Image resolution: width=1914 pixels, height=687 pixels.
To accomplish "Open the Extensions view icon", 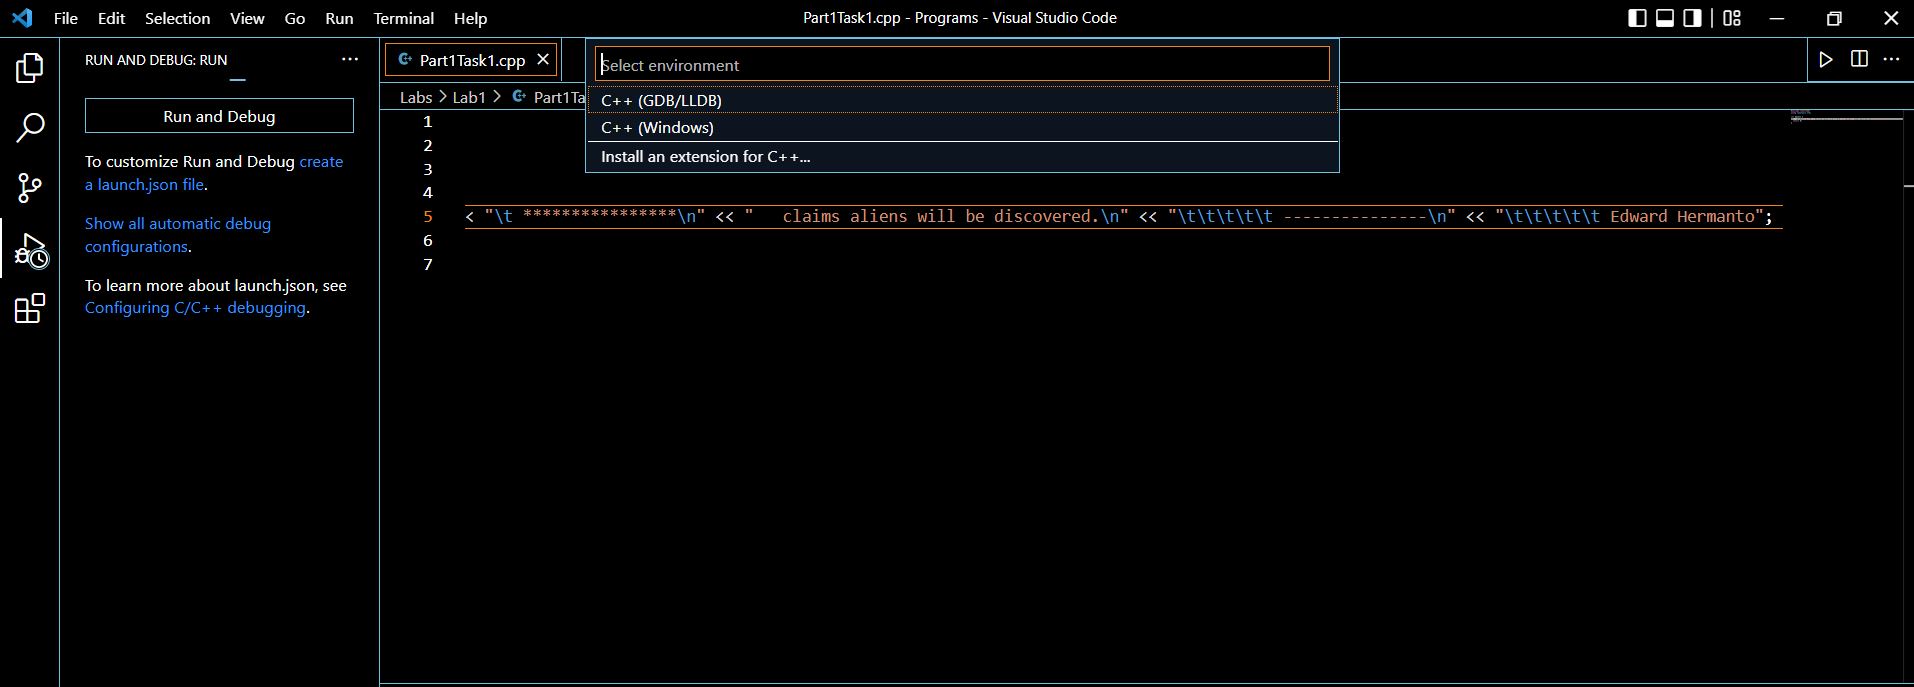I will (30, 308).
